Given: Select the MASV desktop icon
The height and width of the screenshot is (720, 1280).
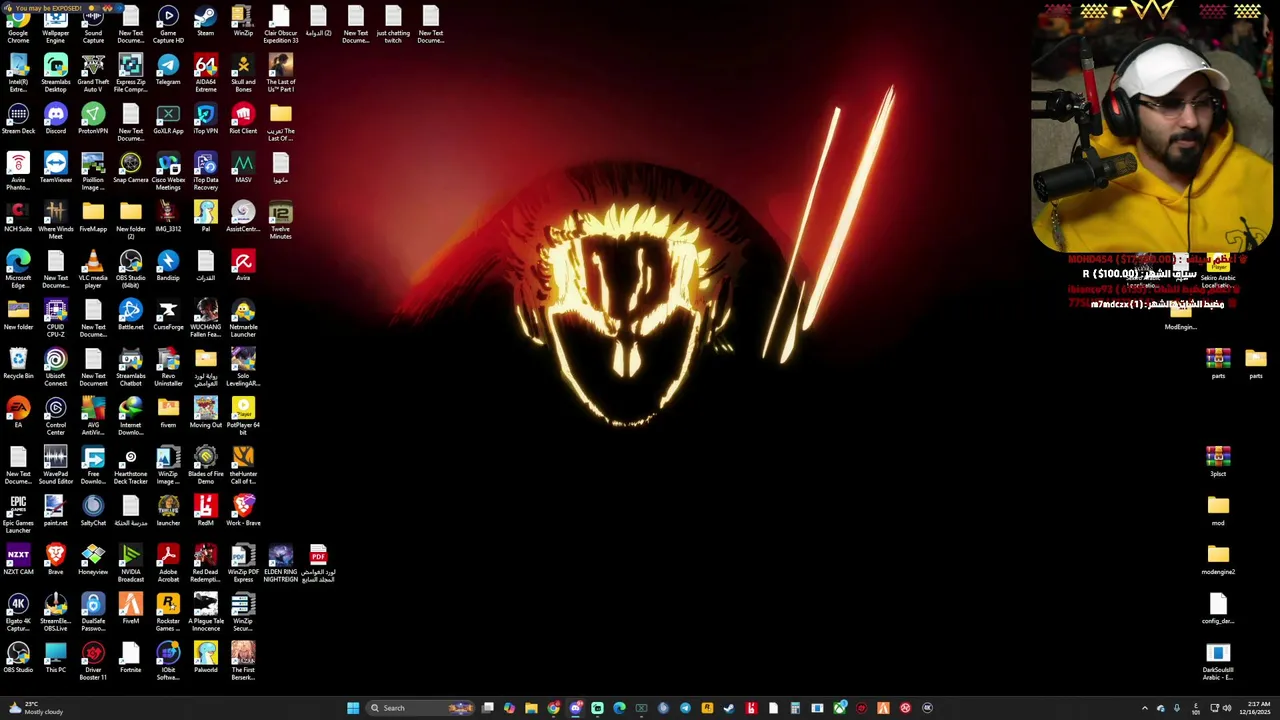Looking at the screenshot, I should pos(243,169).
